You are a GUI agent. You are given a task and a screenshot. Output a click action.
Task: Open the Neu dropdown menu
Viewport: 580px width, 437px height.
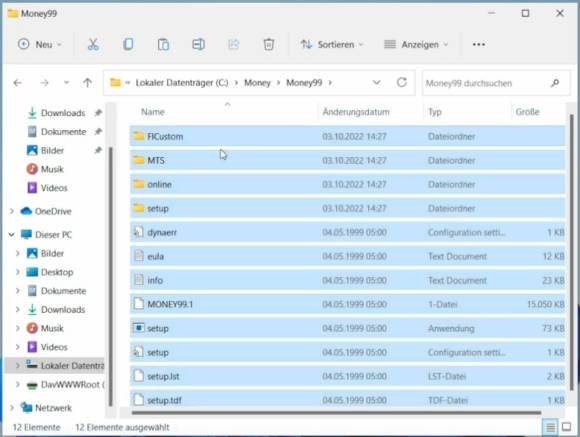[x=40, y=44]
